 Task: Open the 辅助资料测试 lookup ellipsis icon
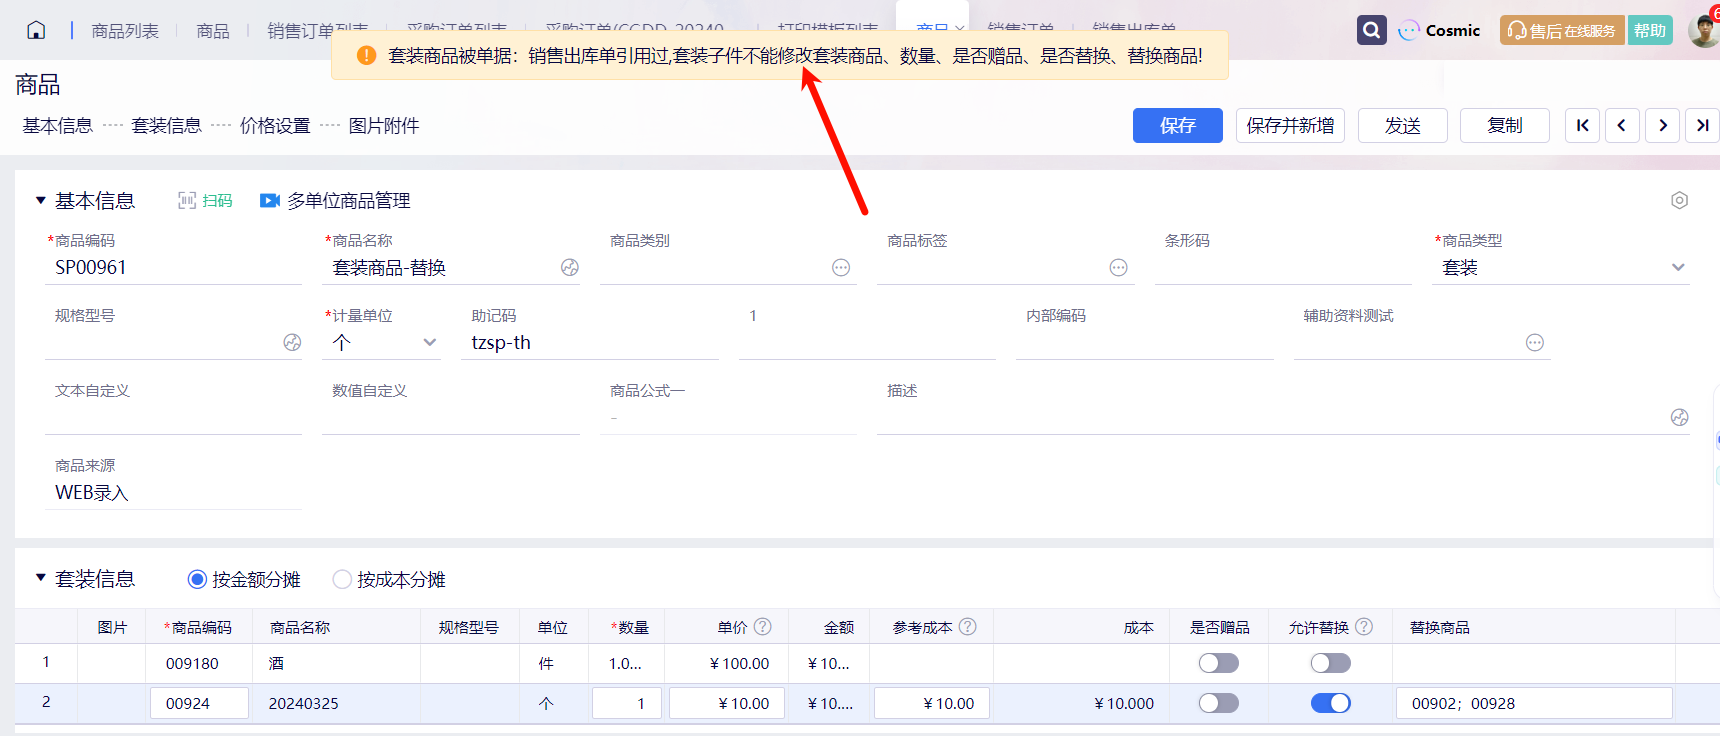coord(1535,343)
